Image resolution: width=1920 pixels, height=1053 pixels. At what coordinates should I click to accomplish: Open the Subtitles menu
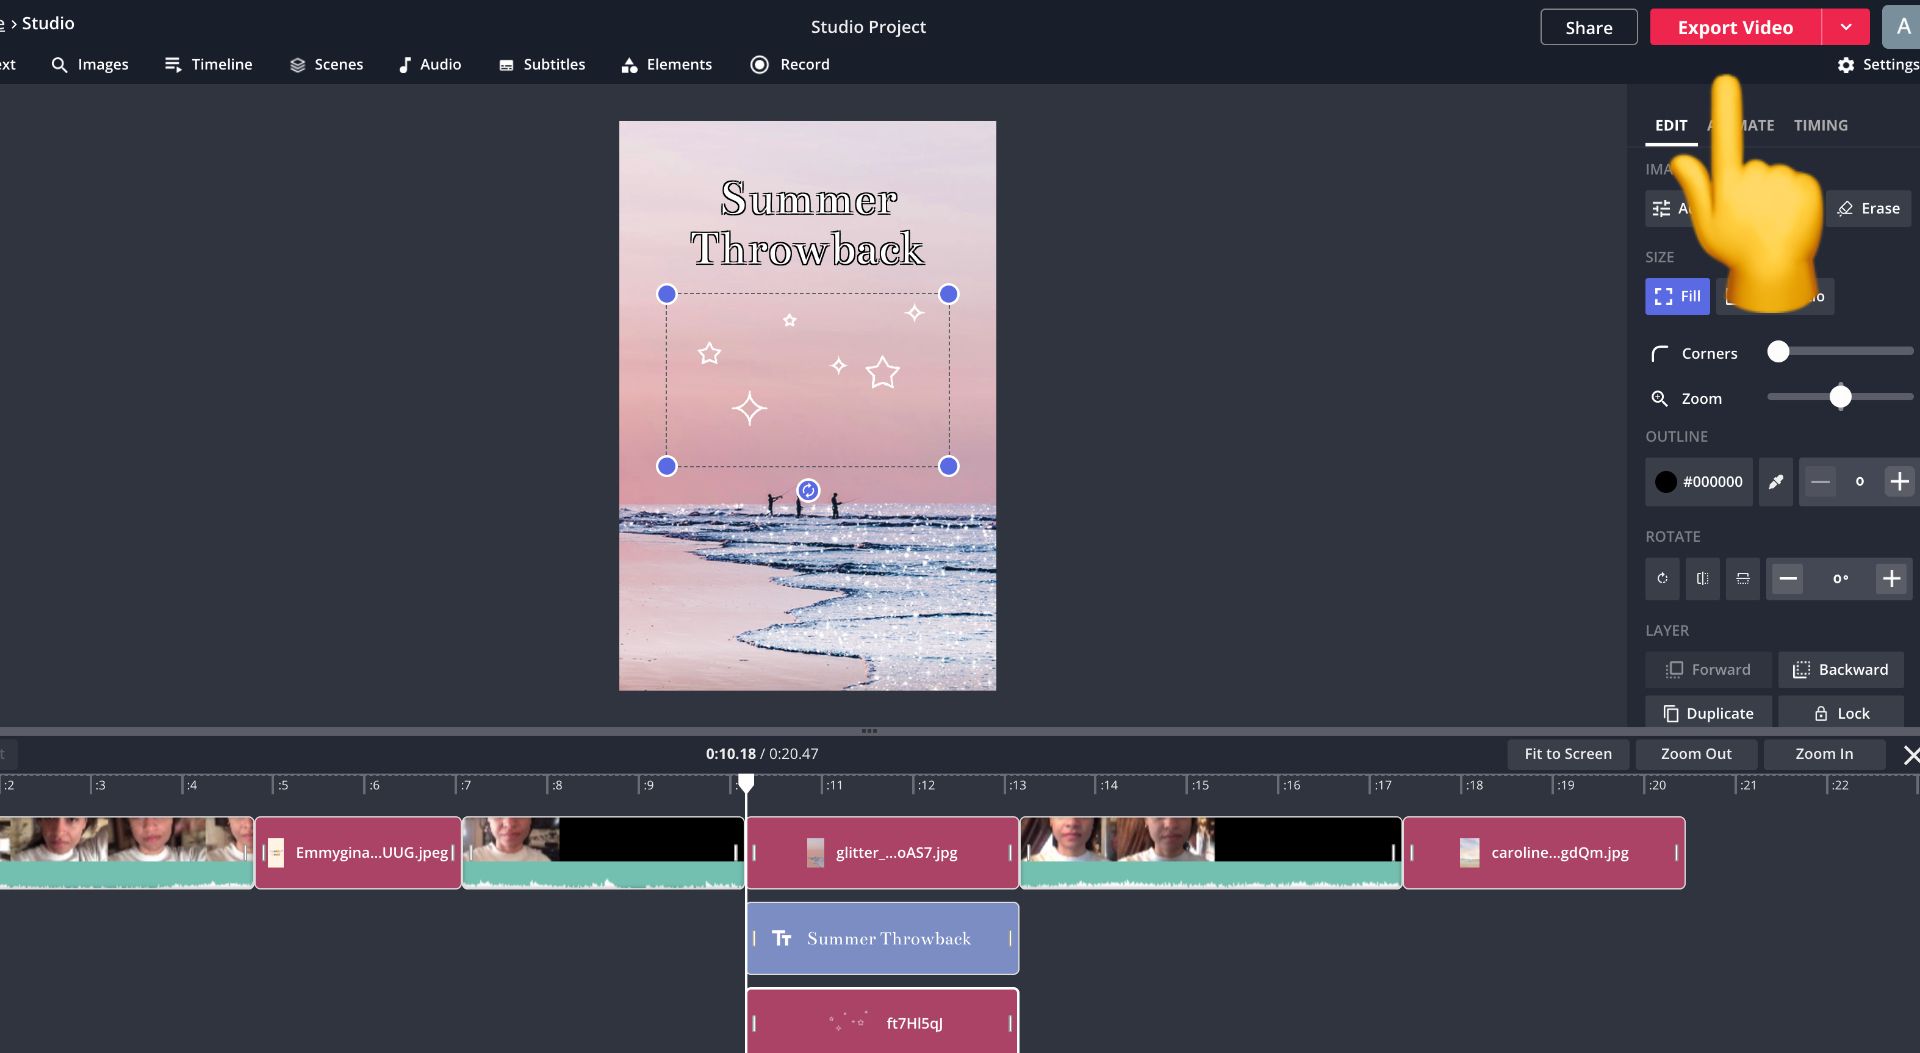coord(542,65)
